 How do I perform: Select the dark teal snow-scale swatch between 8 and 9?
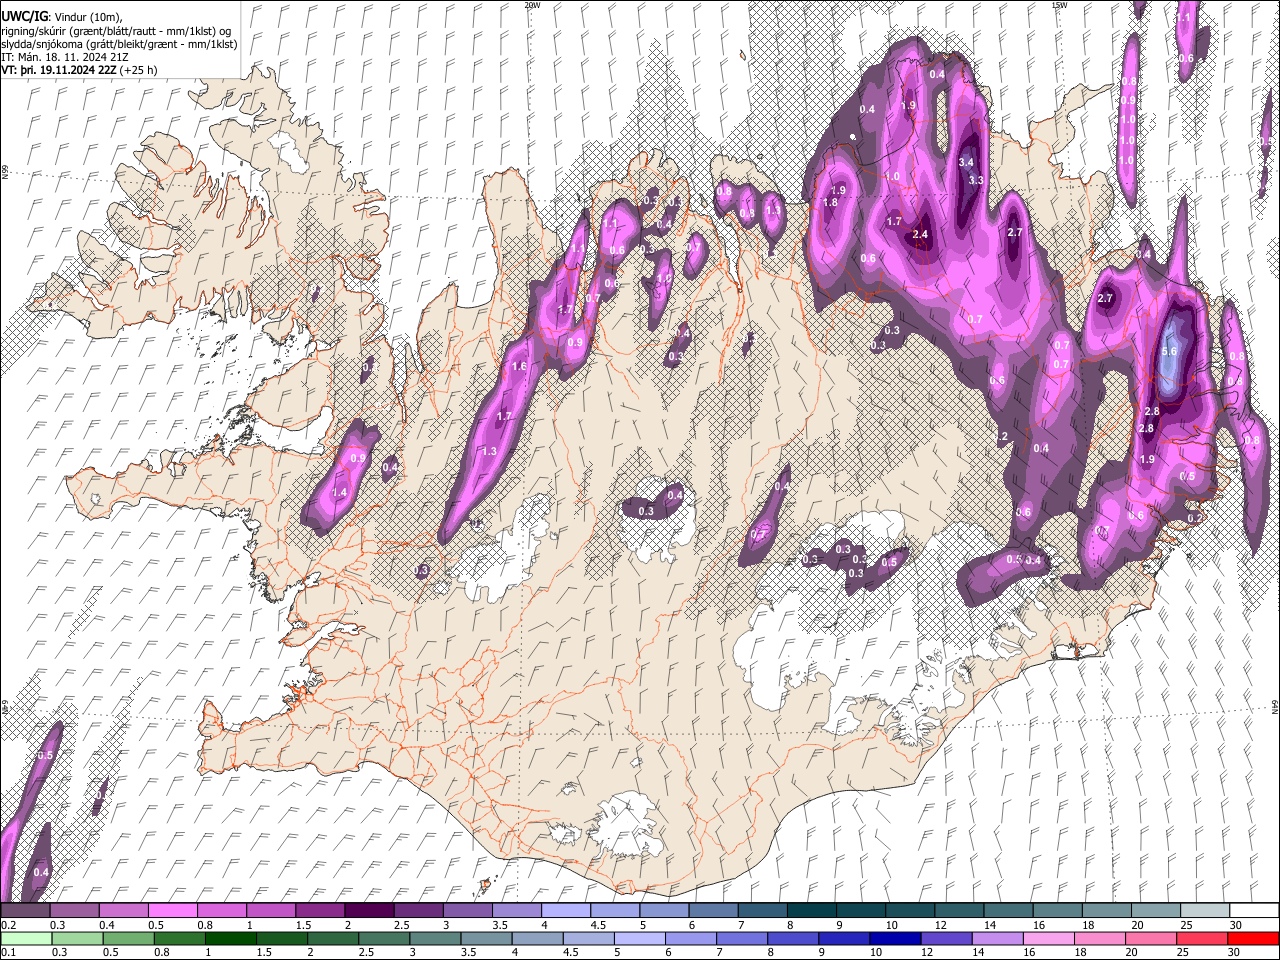[811, 911]
